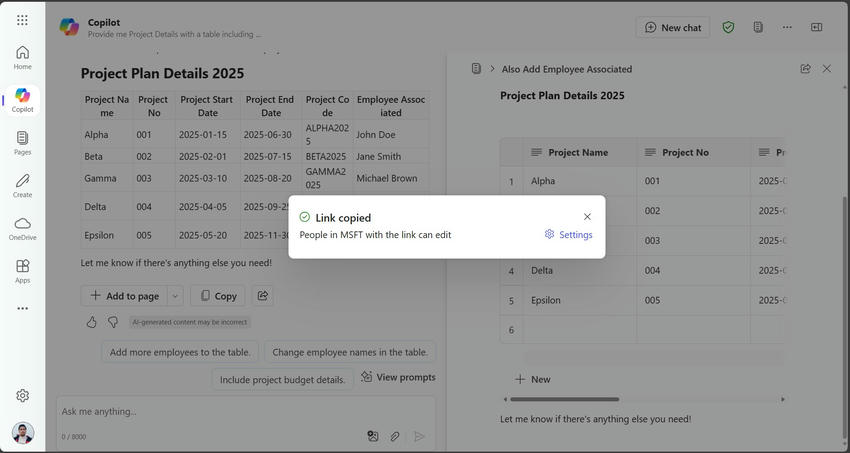Click the thumbs down feedback icon
Image resolution: width=850 pixels, height=453 pixels.
[113, 322]
